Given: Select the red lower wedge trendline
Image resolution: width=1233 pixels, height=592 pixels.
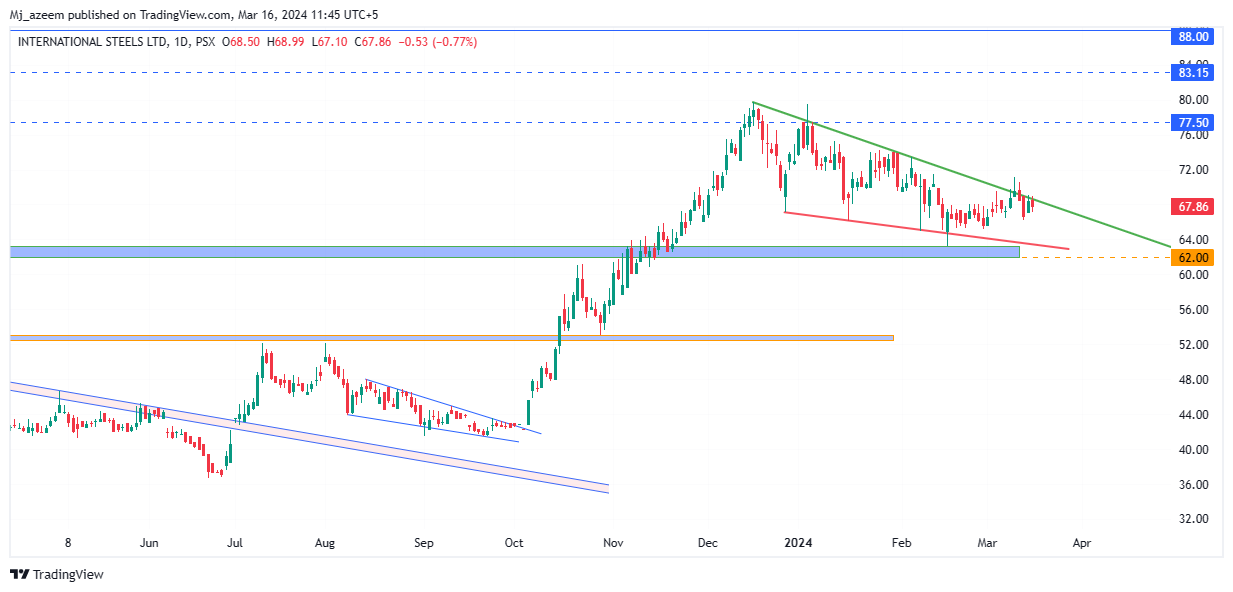Looking at the screenshot, I should tap(927, 230).
